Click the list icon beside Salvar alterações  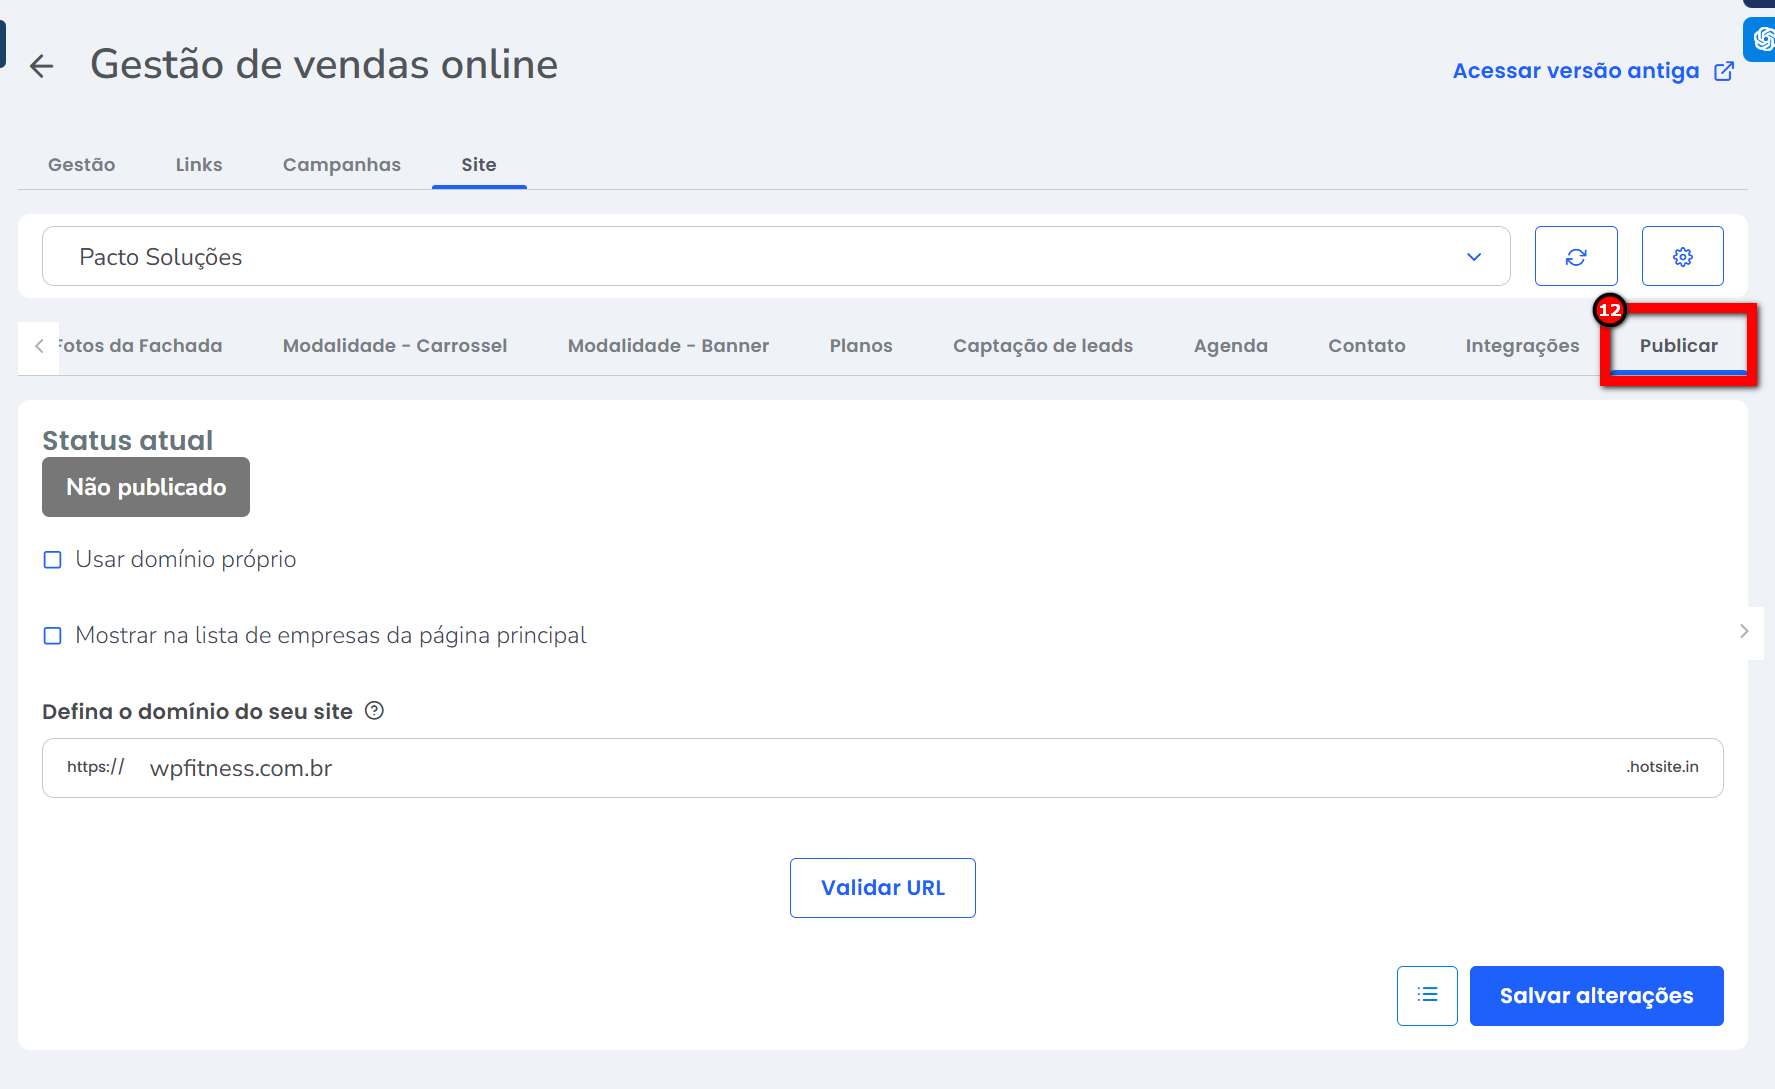point(1427,995)
